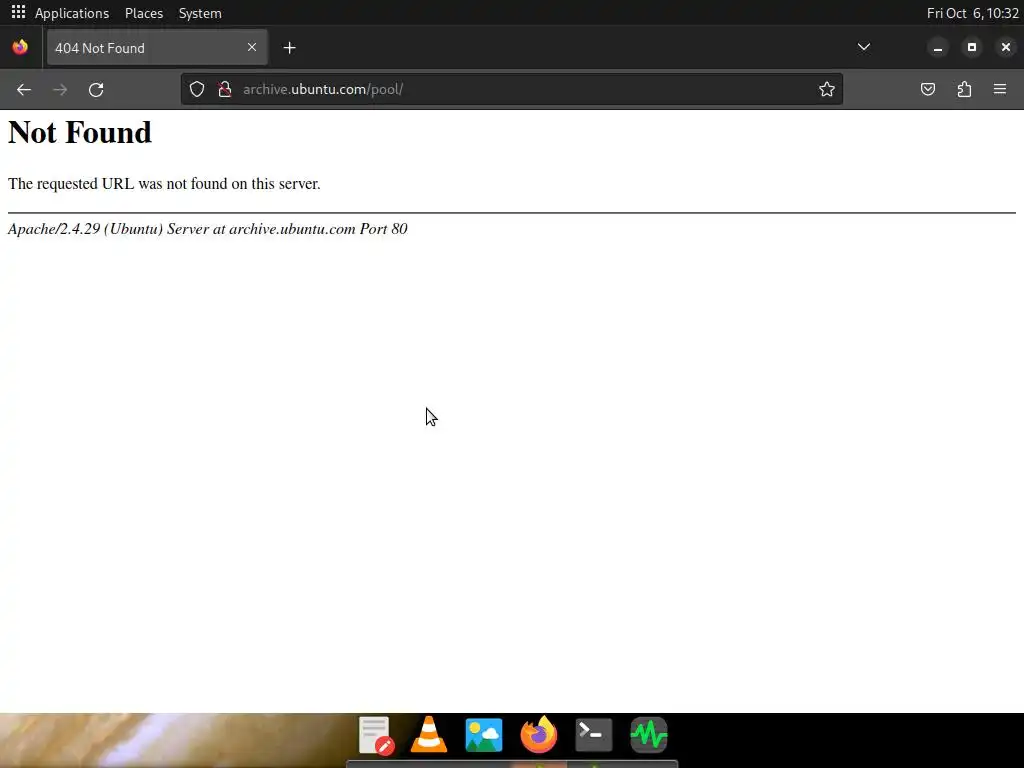Launch VLC media player from dock
Image resolution: width=1024 pixels, height=768 pixels.
click(429, 735)
